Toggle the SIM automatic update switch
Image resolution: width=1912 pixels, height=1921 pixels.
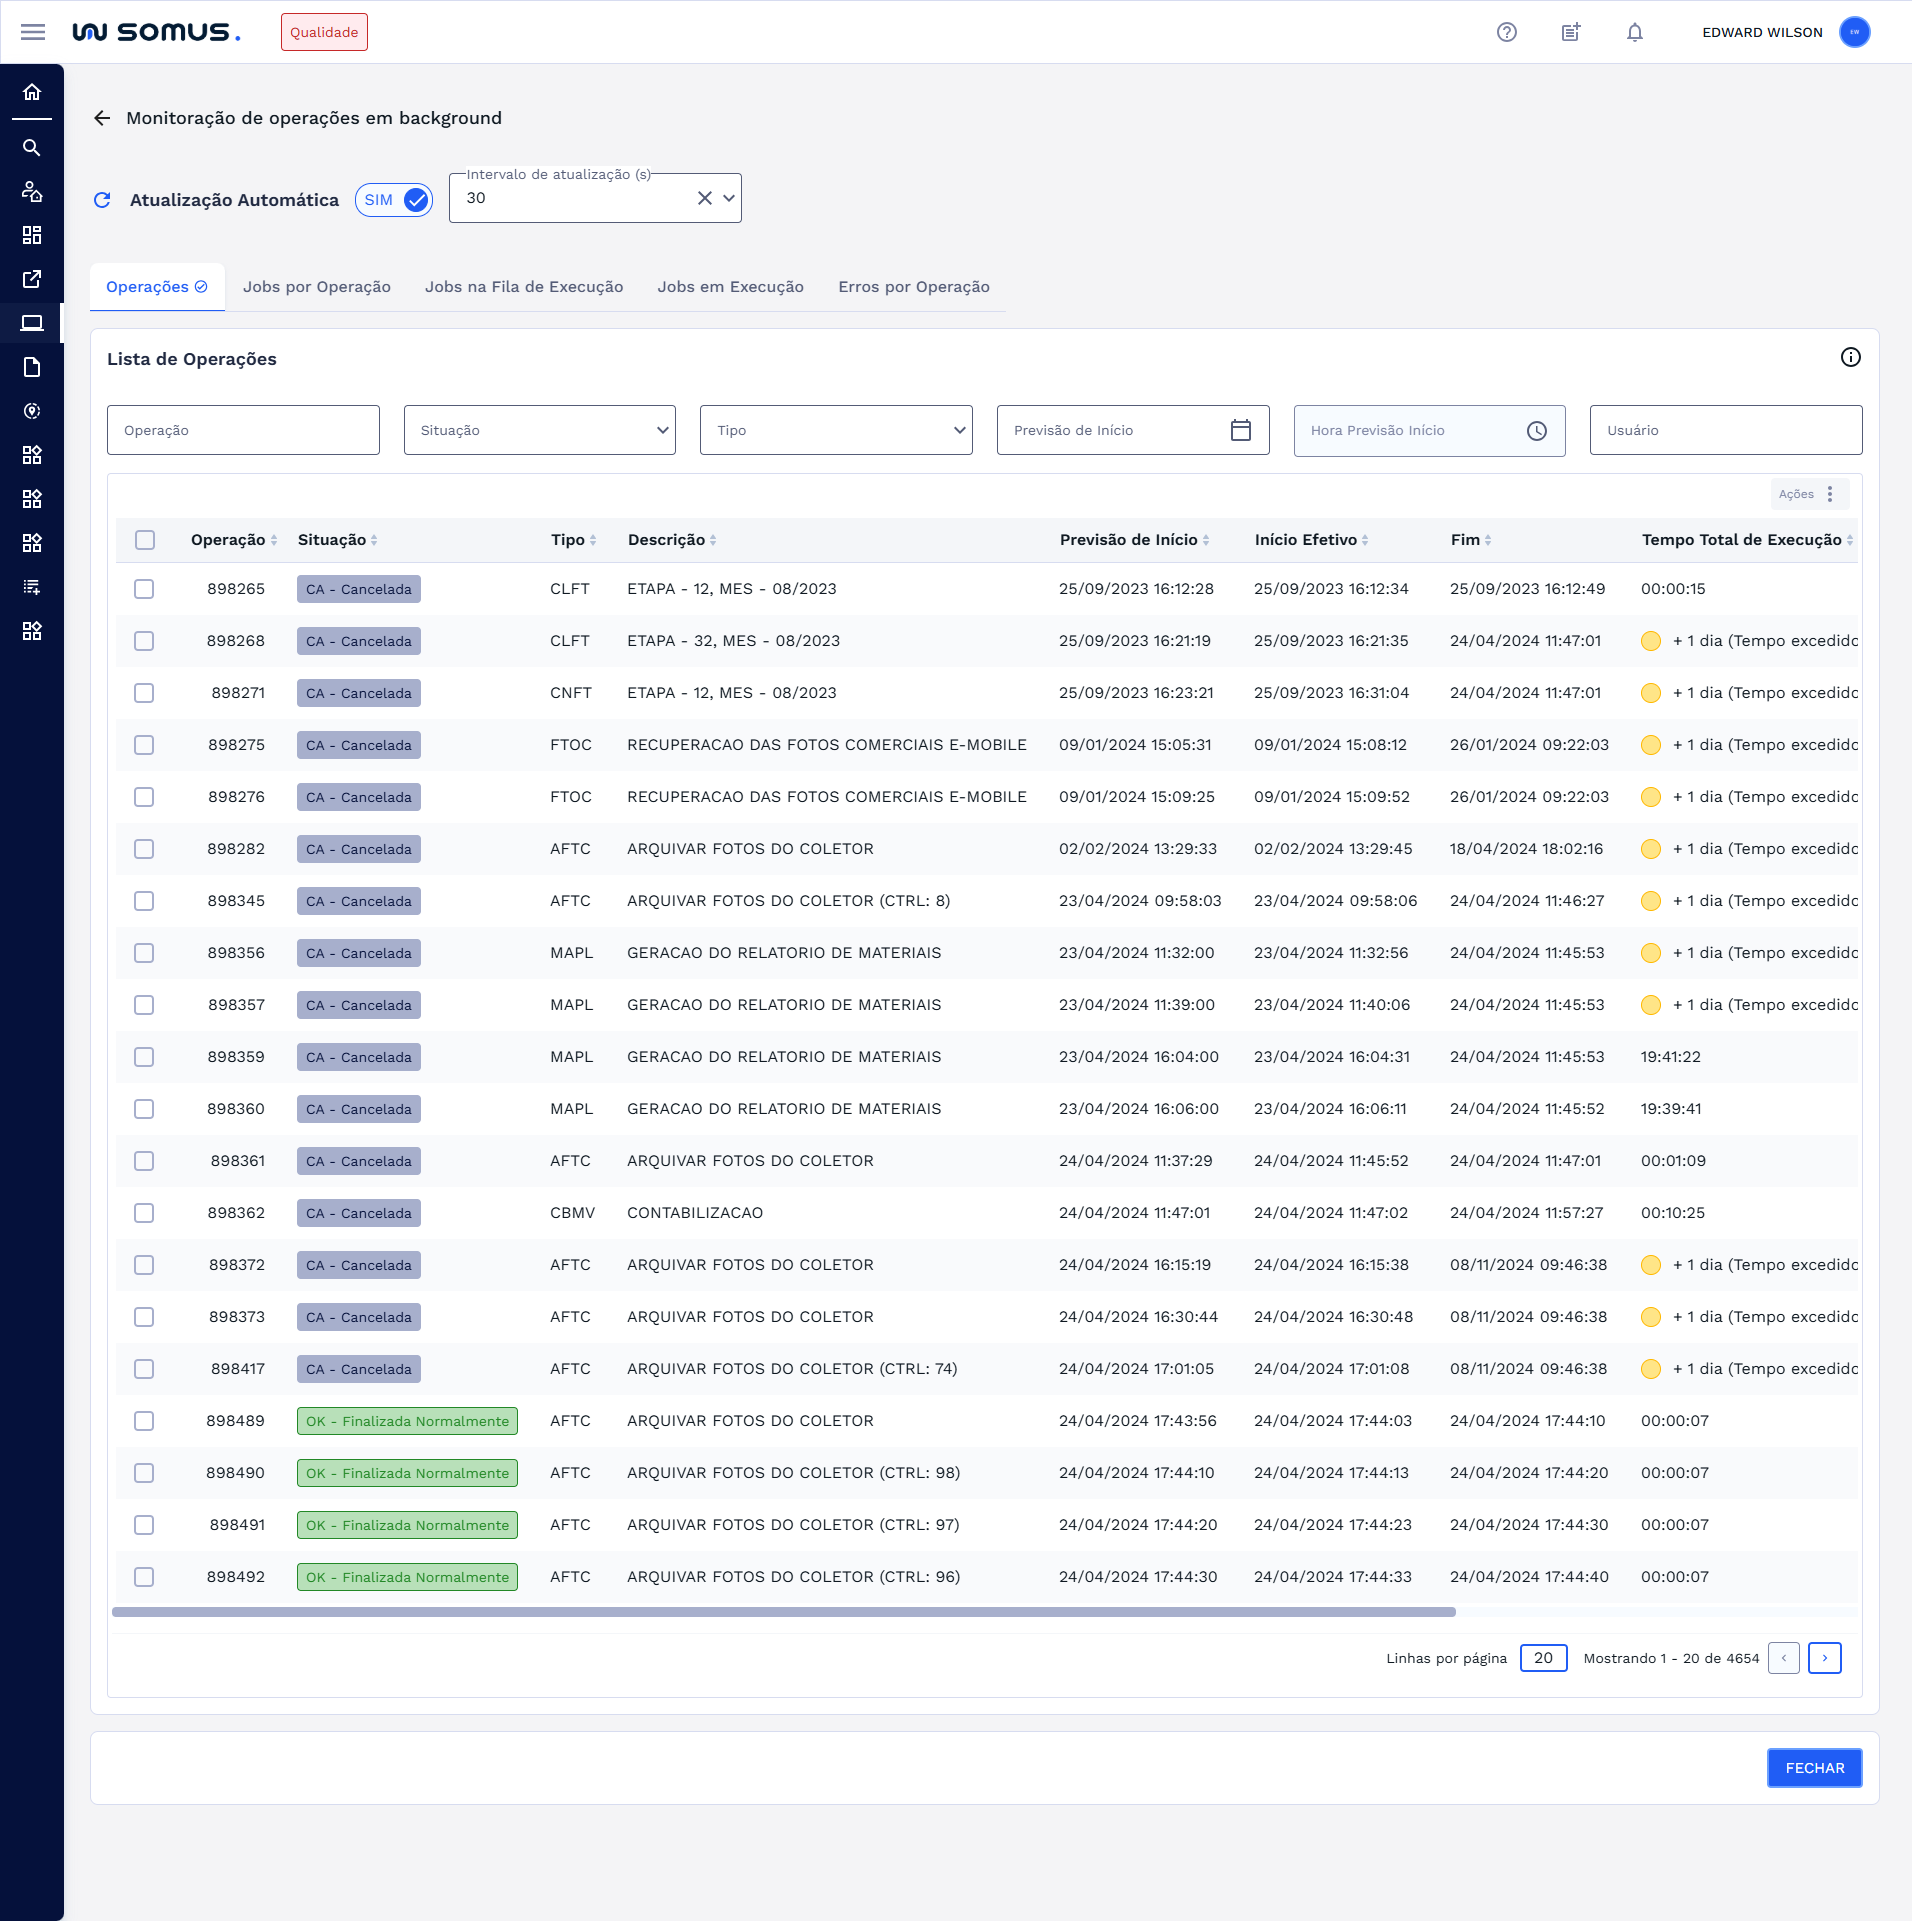click(x=395, y=200)
